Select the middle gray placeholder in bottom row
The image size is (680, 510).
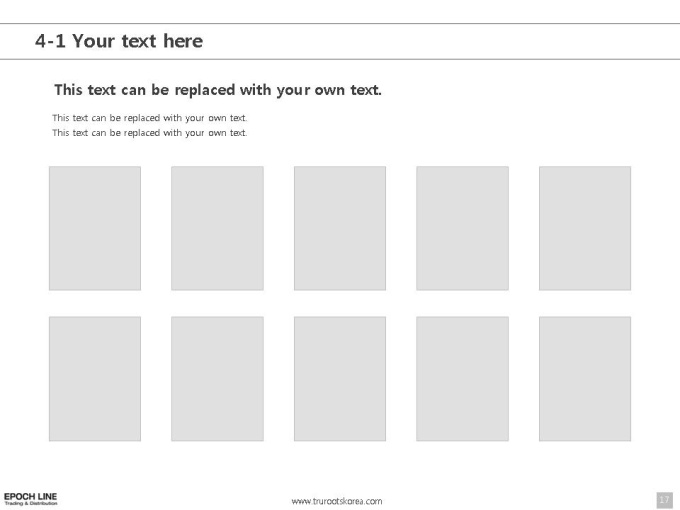340,379
